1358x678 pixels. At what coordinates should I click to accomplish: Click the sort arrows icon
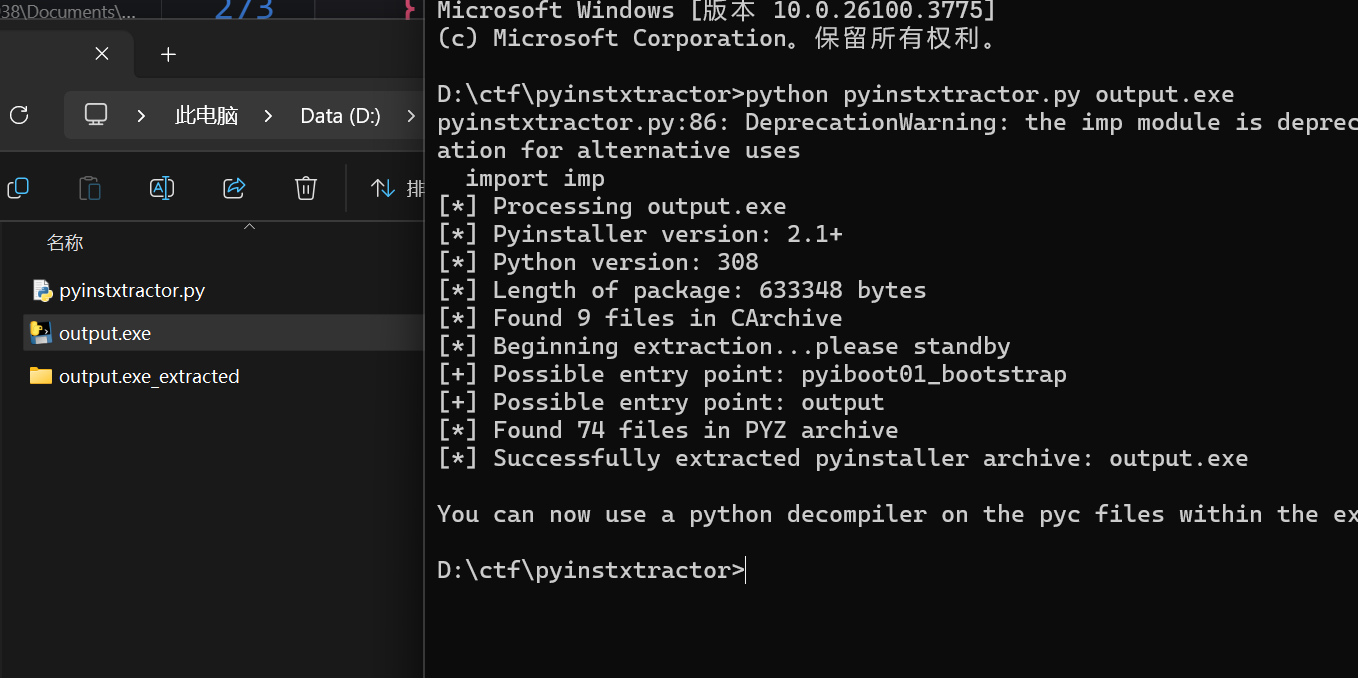383,187
